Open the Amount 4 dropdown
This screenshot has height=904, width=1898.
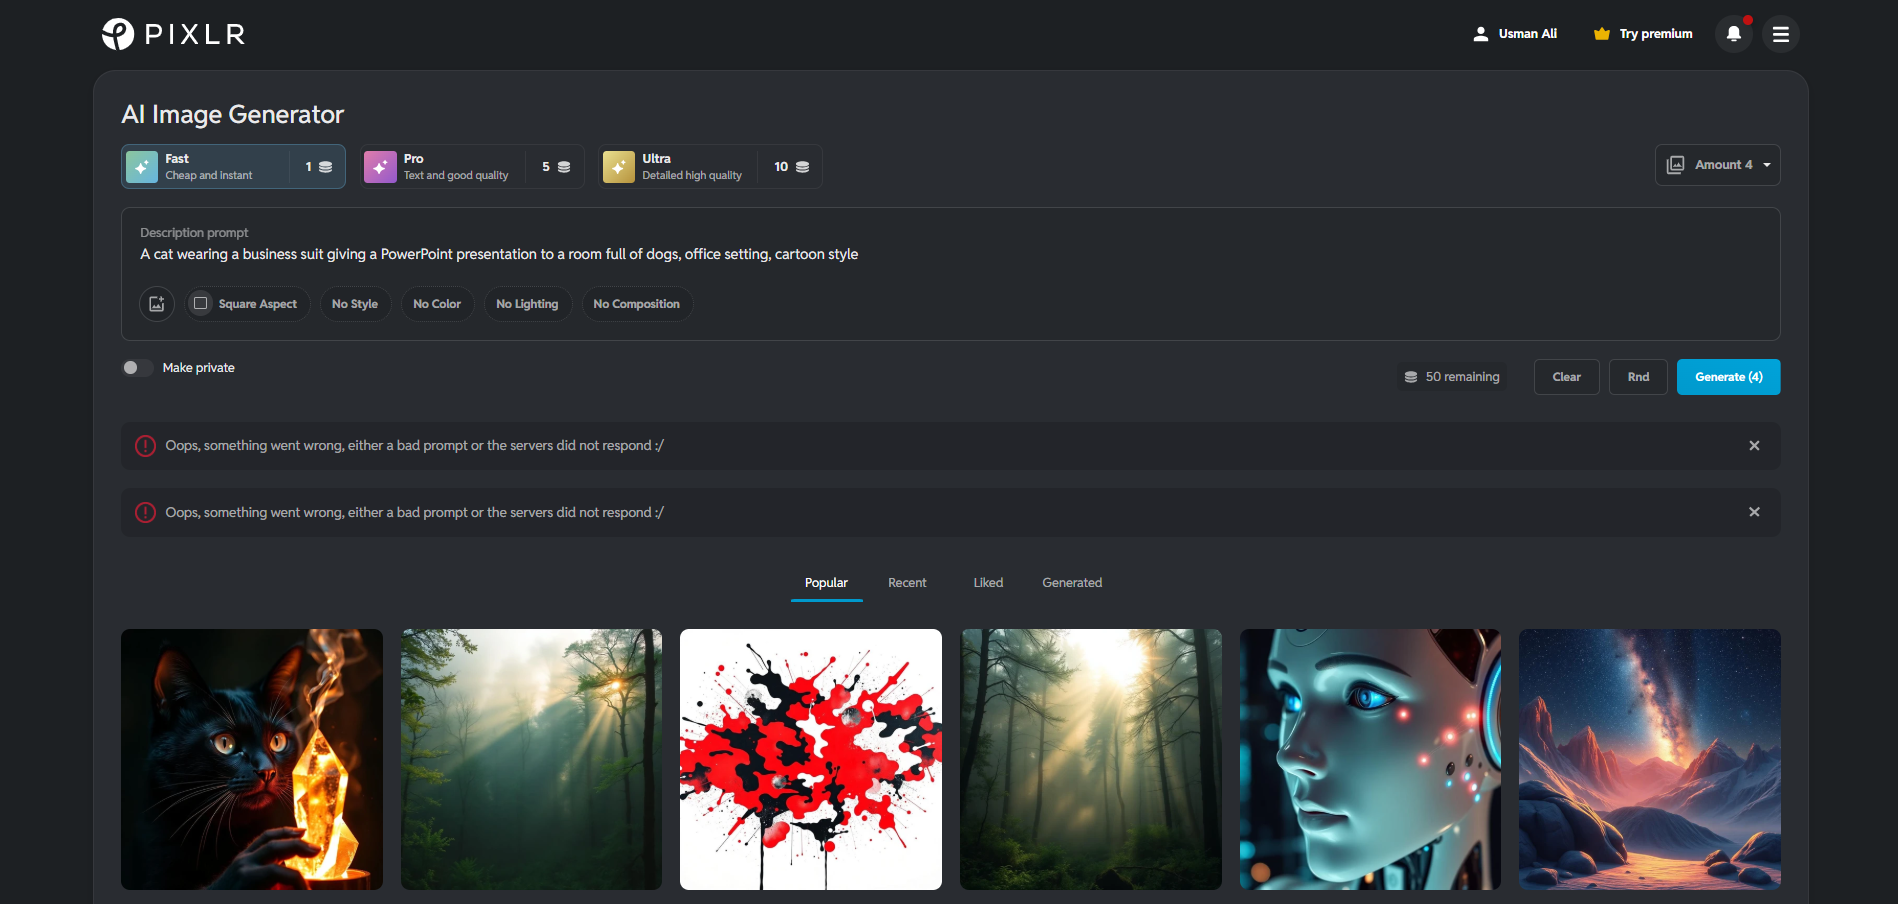coord(1717,164)
